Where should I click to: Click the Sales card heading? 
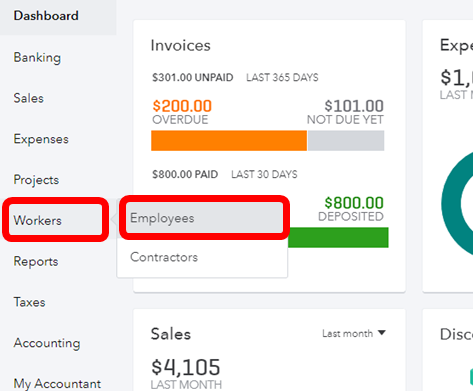click(171, 334)
